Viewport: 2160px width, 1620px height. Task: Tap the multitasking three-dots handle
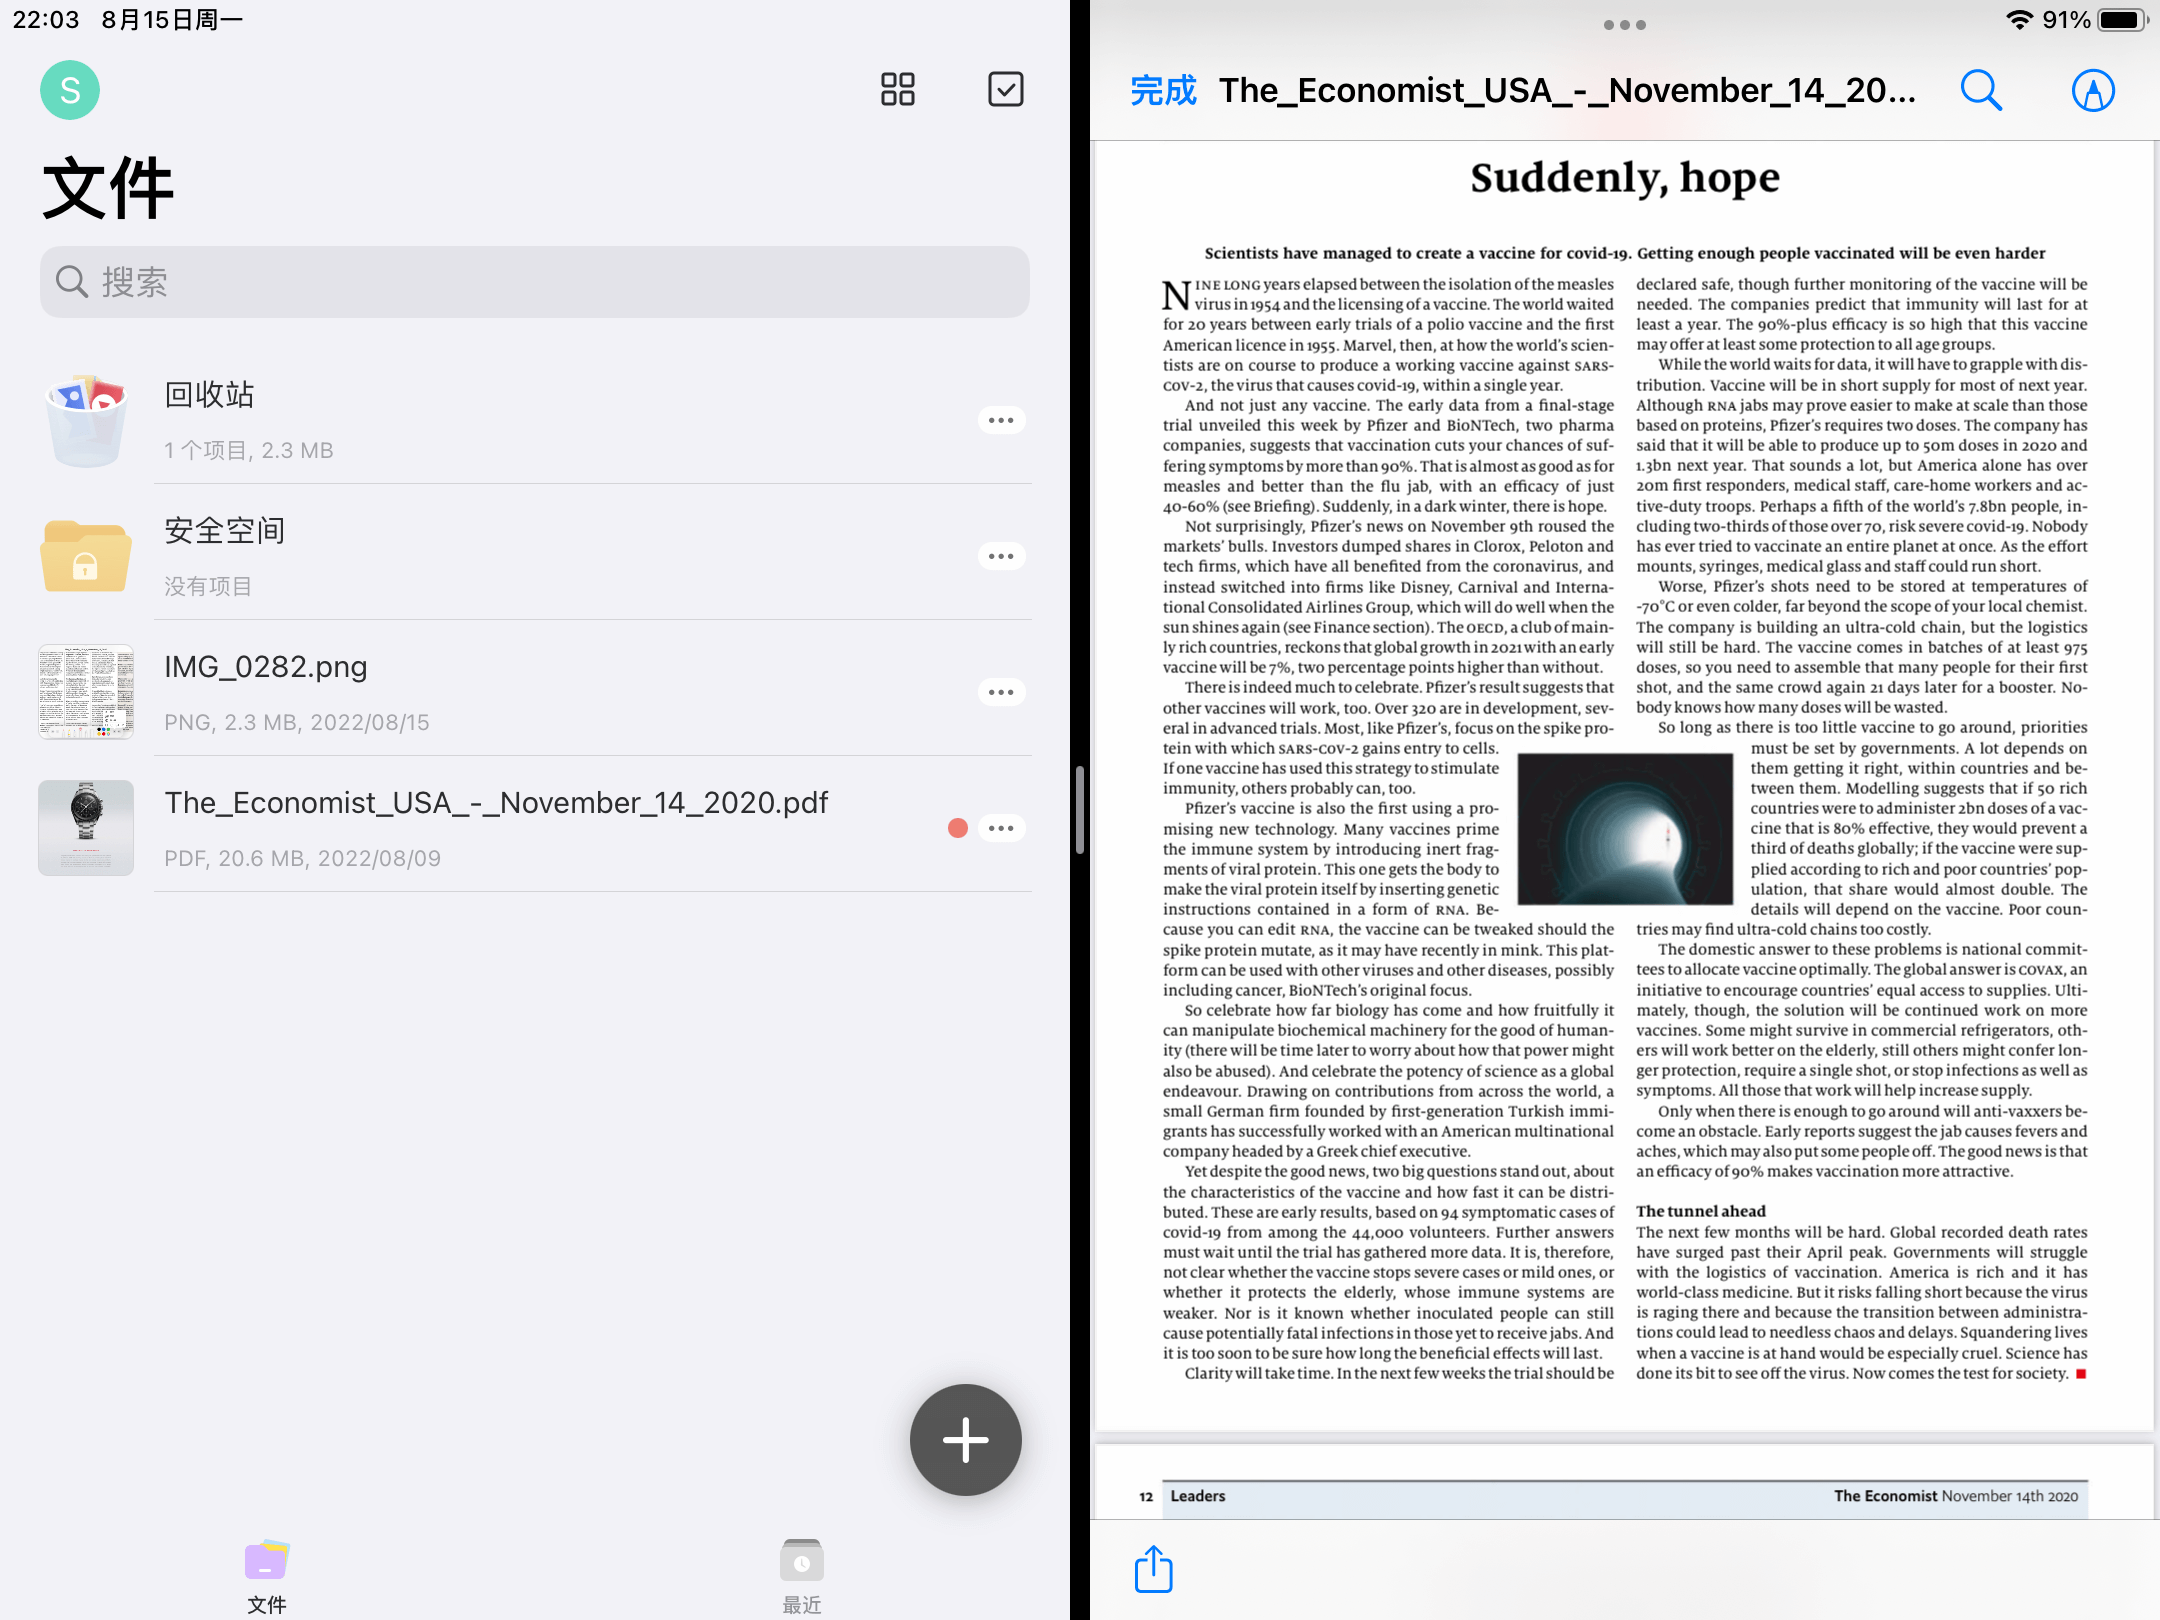1624,25
